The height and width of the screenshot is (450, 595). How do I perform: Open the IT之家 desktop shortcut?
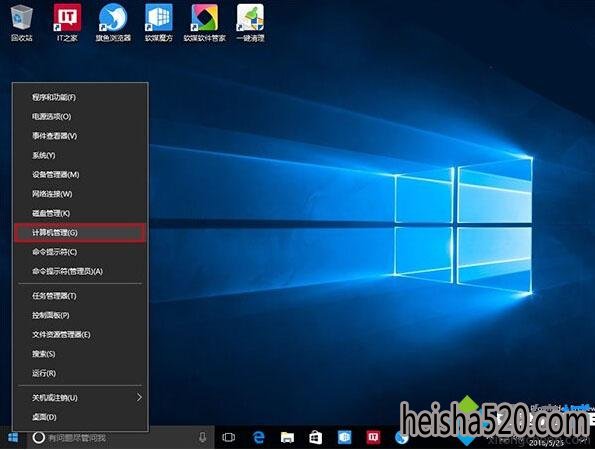coord(67,22)
